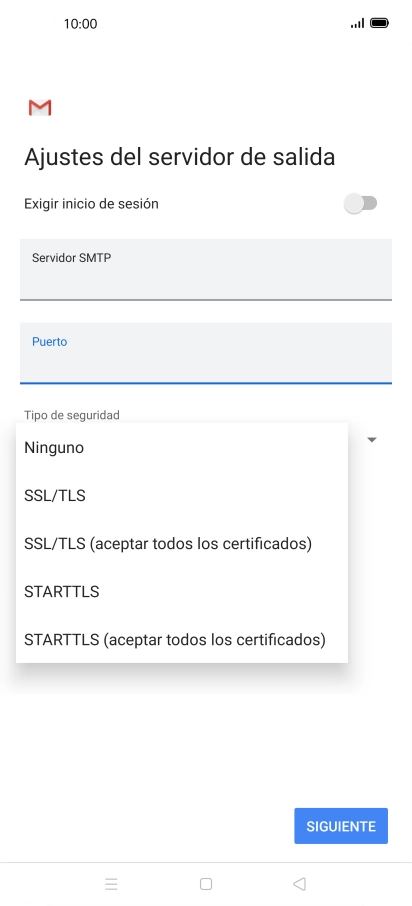
Task: Tap the battery status icon
Action: (x=380, y=23)
